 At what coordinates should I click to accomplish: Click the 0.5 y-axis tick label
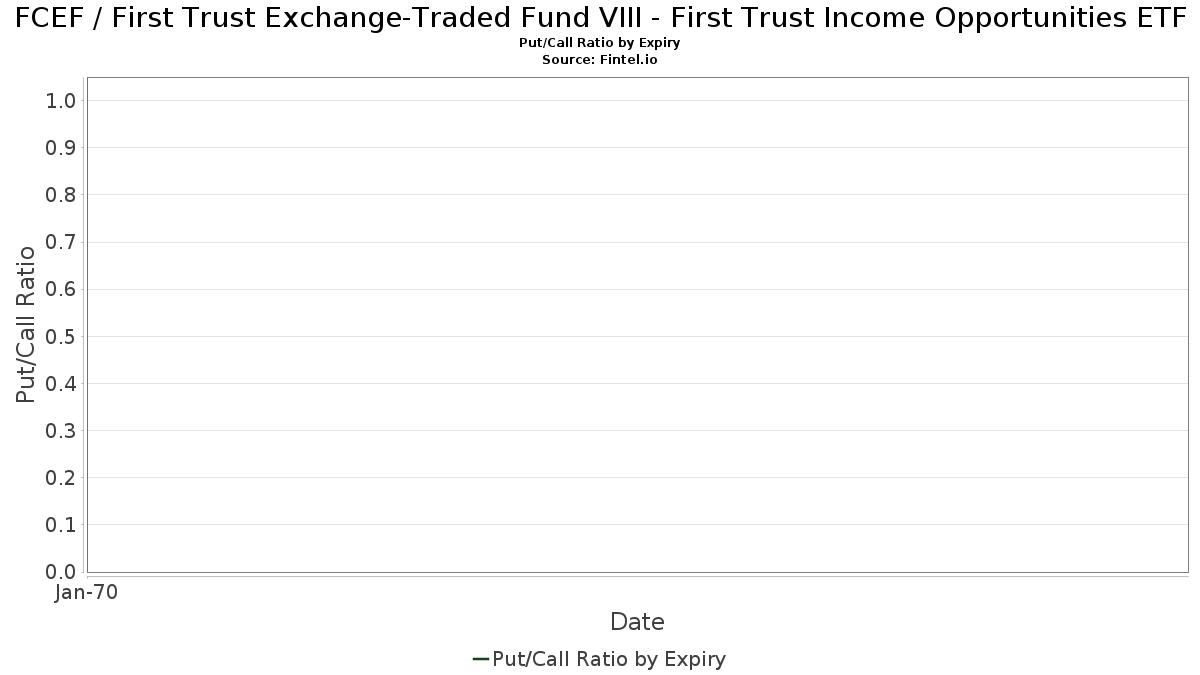pos(61,336)
